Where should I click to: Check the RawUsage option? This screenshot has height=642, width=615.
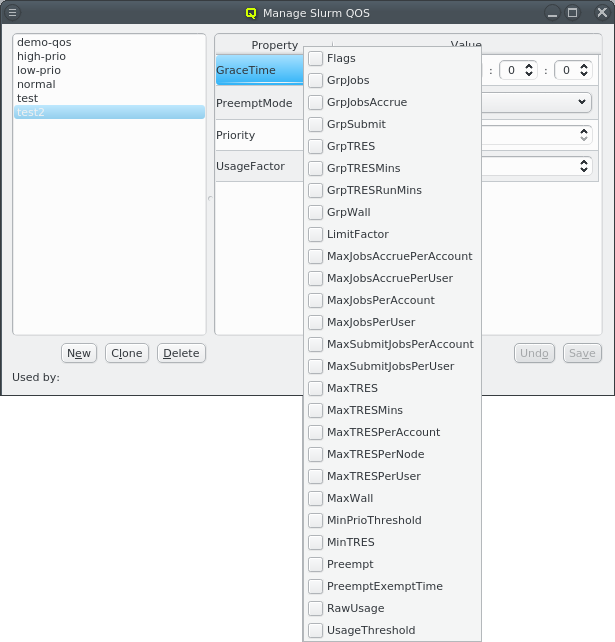315,608
